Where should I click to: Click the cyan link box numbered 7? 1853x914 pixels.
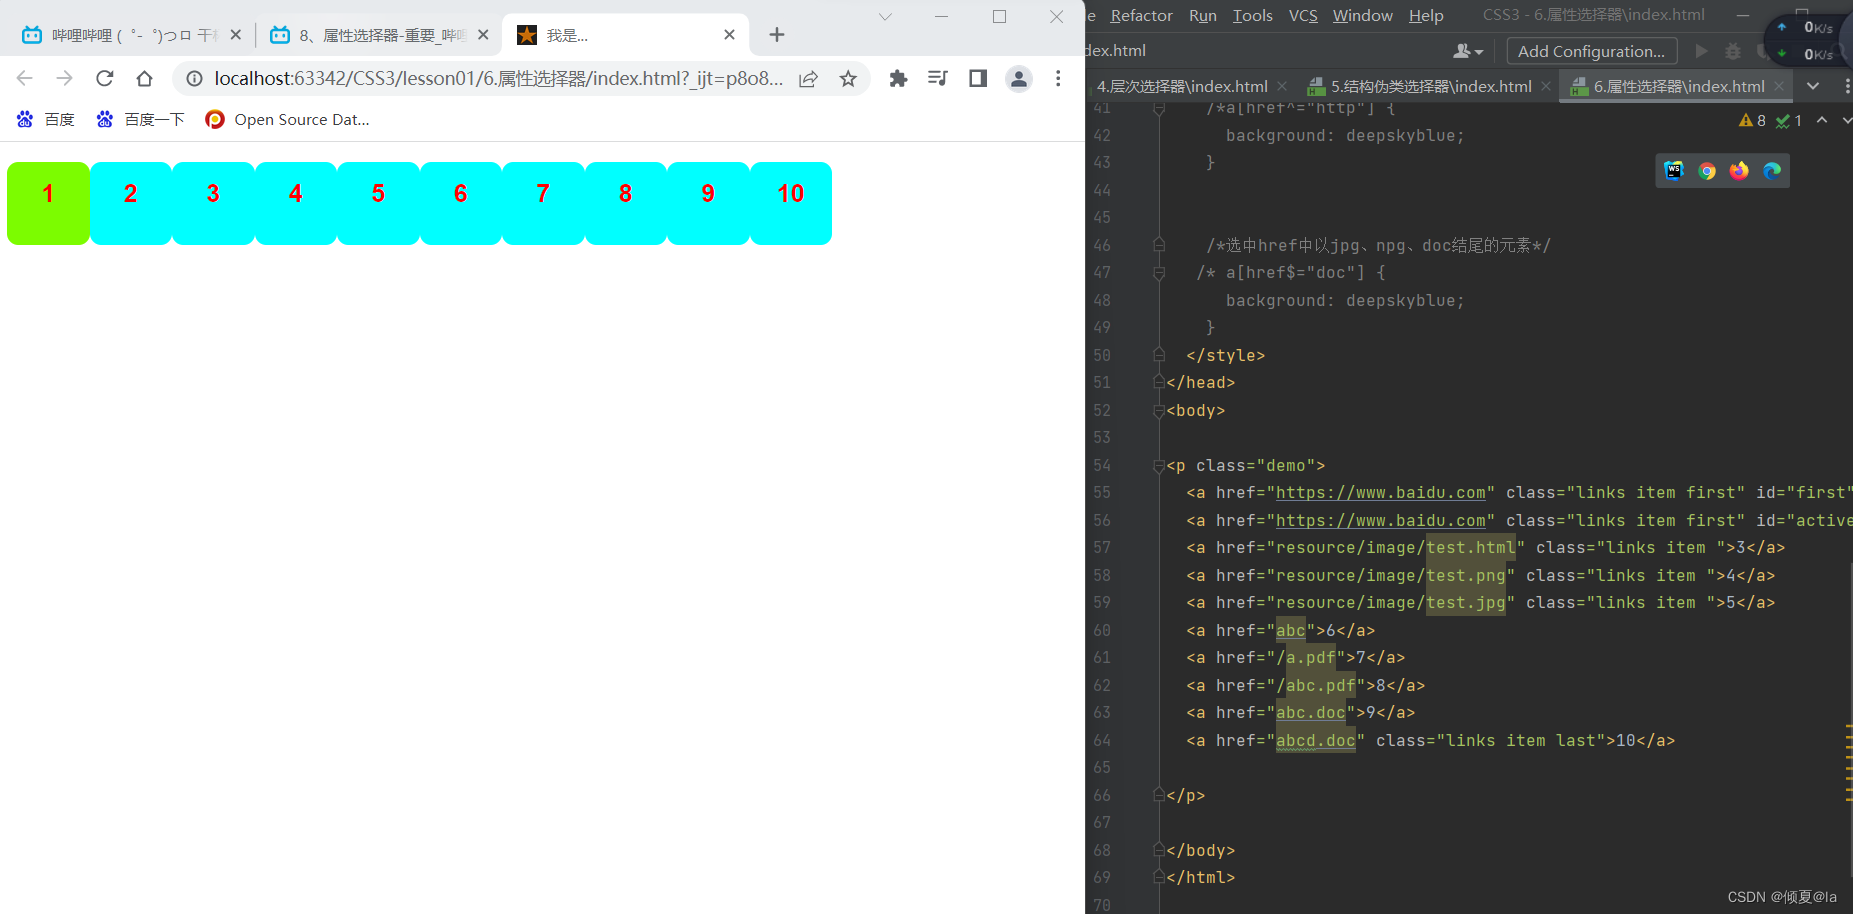point(543,203)
